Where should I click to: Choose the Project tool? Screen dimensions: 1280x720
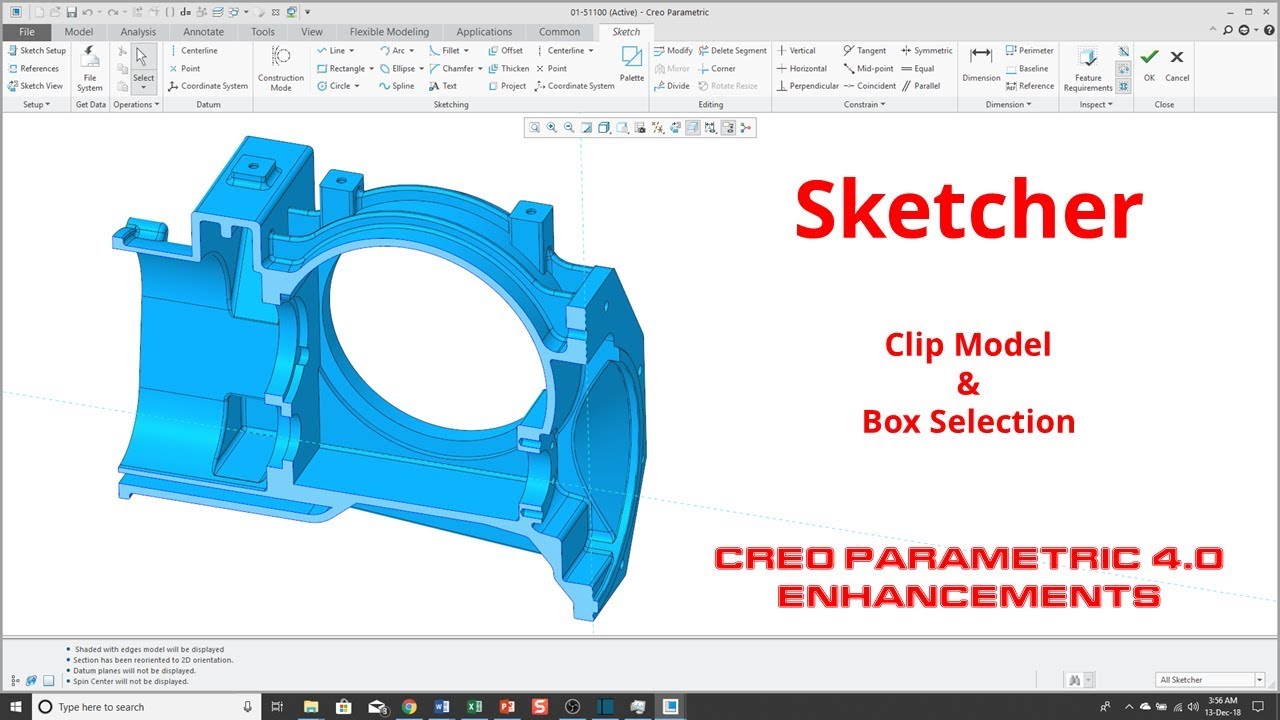507,86
